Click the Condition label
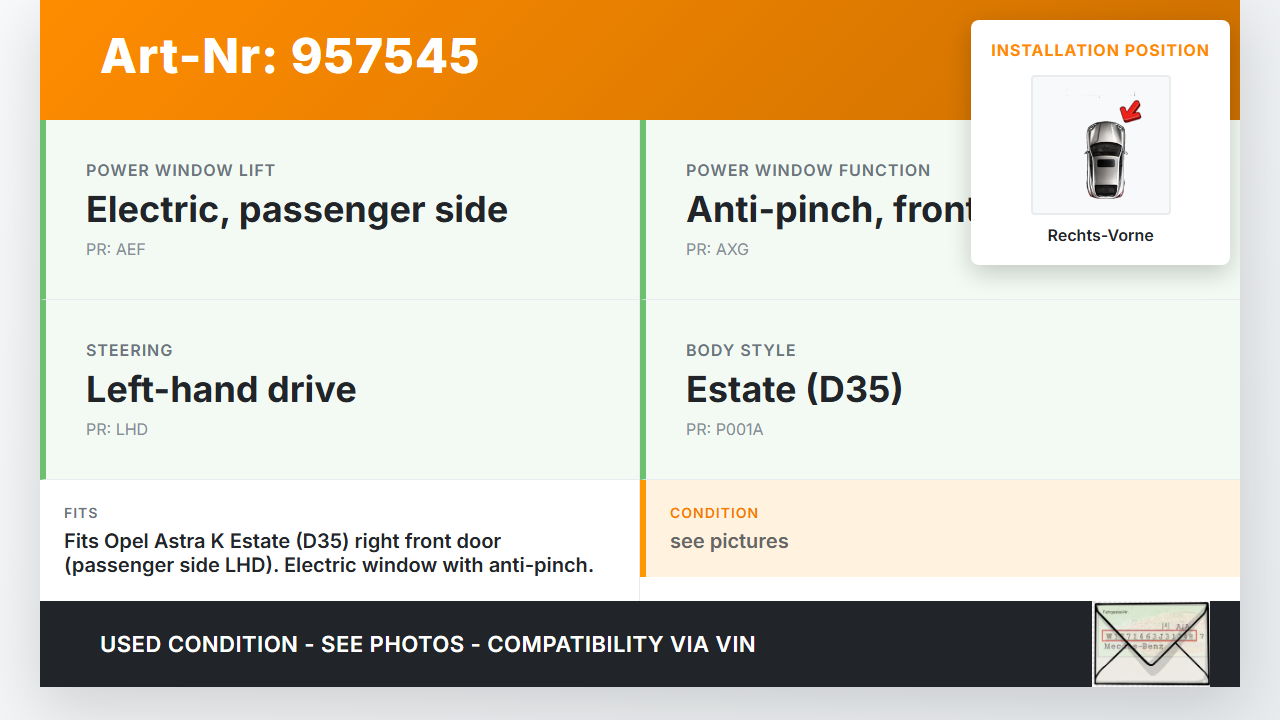The height and width of the screenshot is (720, 1280). click(714, 513)
